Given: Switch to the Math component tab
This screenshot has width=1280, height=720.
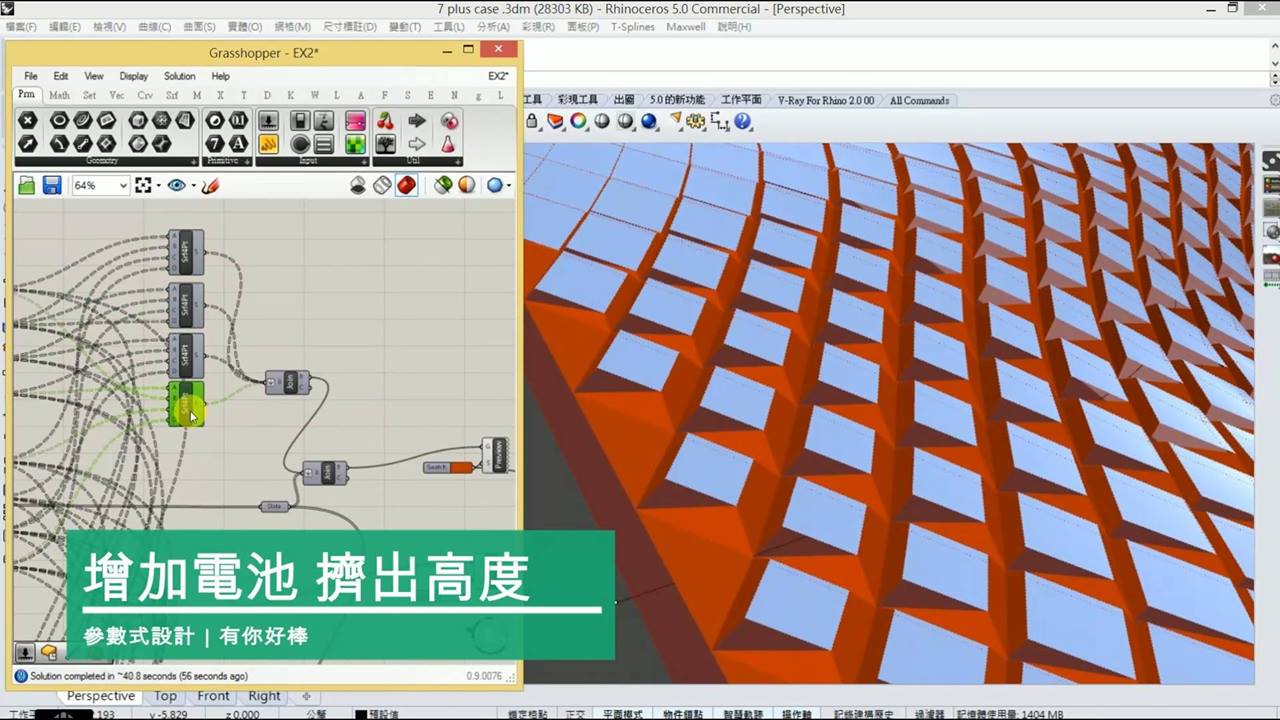Looking at the screenshot, I should pos(59,95).
